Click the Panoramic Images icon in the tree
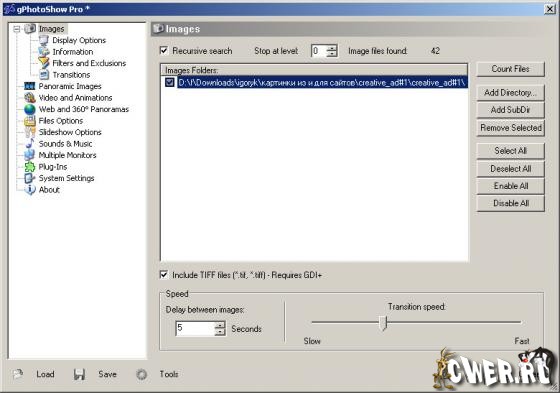 29,86
